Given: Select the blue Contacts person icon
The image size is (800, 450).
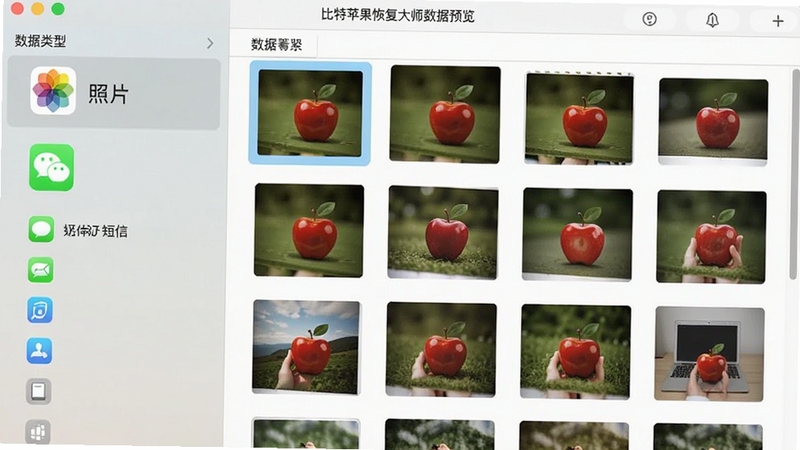Looking at the screenshot, I should 39,351.
